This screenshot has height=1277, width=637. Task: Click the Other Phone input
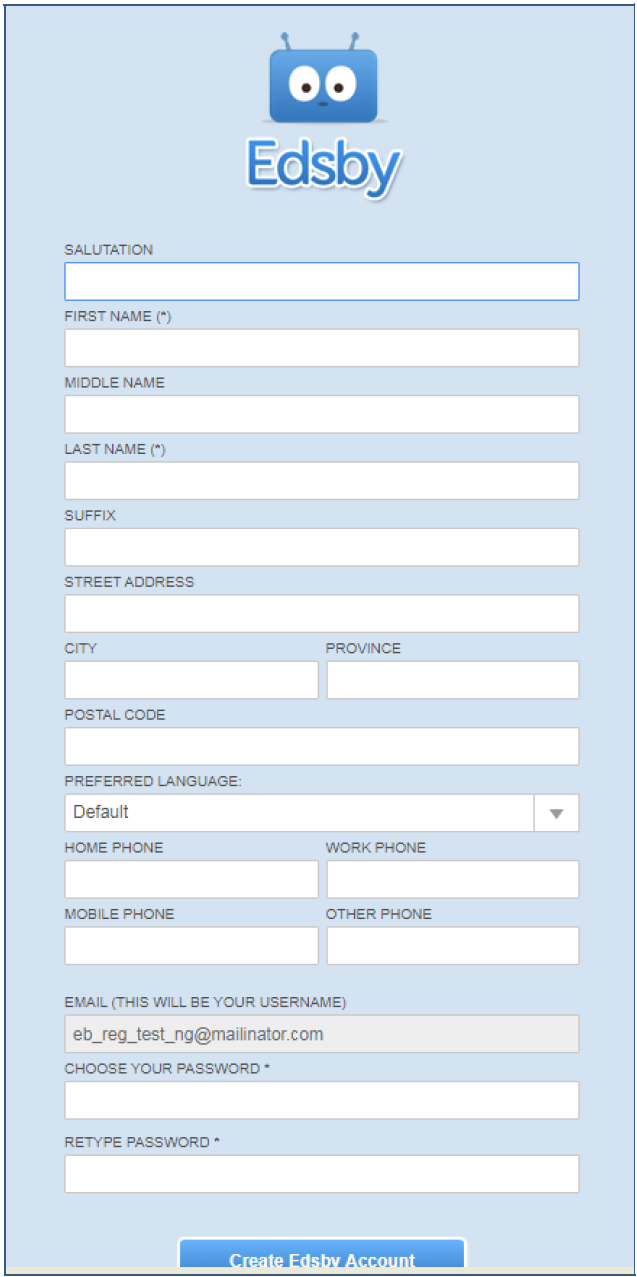tap(453, 946)
